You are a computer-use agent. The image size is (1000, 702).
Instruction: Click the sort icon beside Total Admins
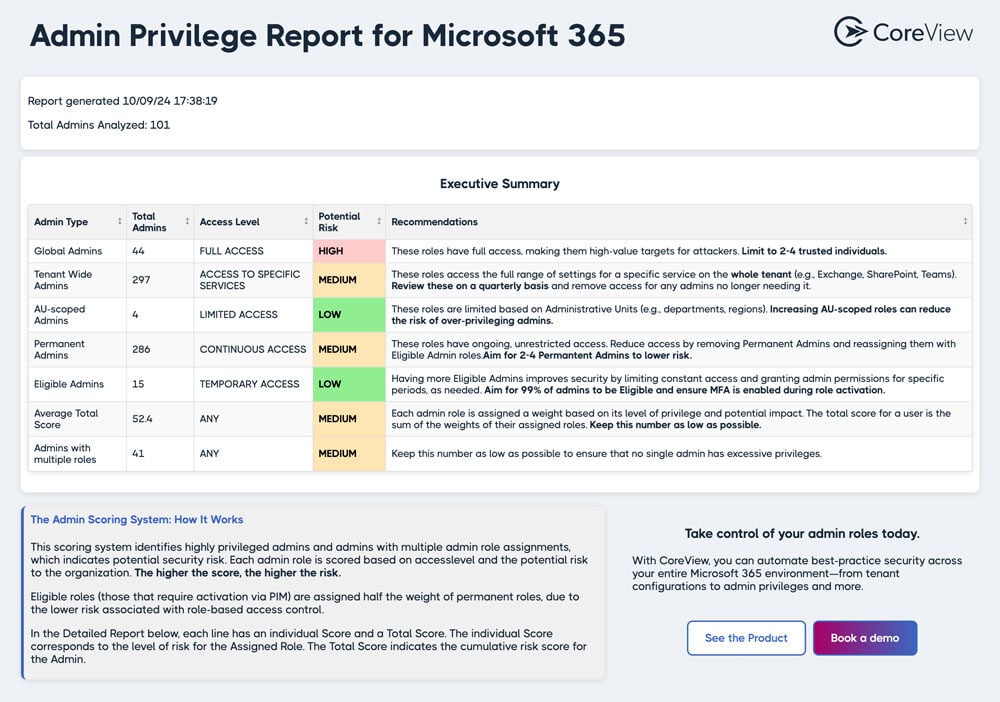[x=187, y=221]
